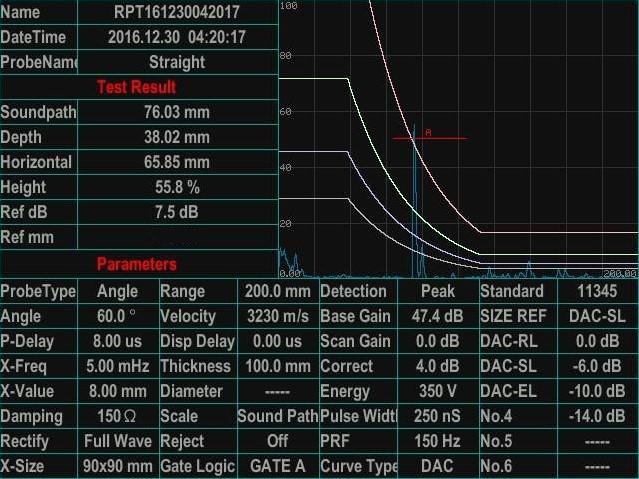Open the Test Result section header

pos(137,87)
